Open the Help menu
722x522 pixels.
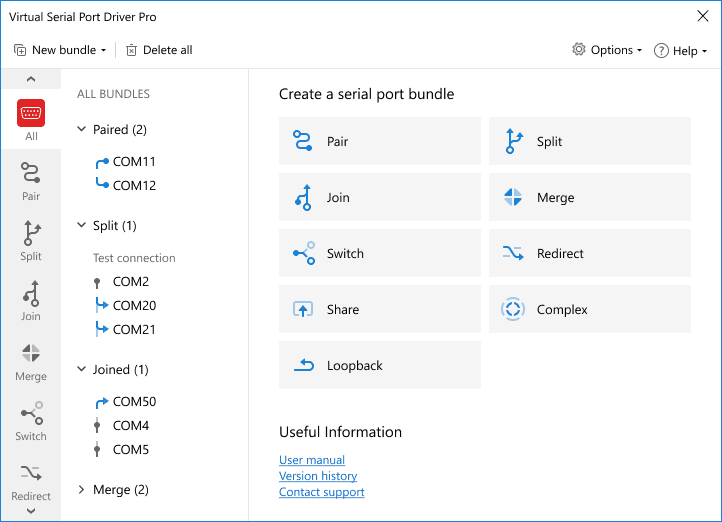(x=680, y=51)
